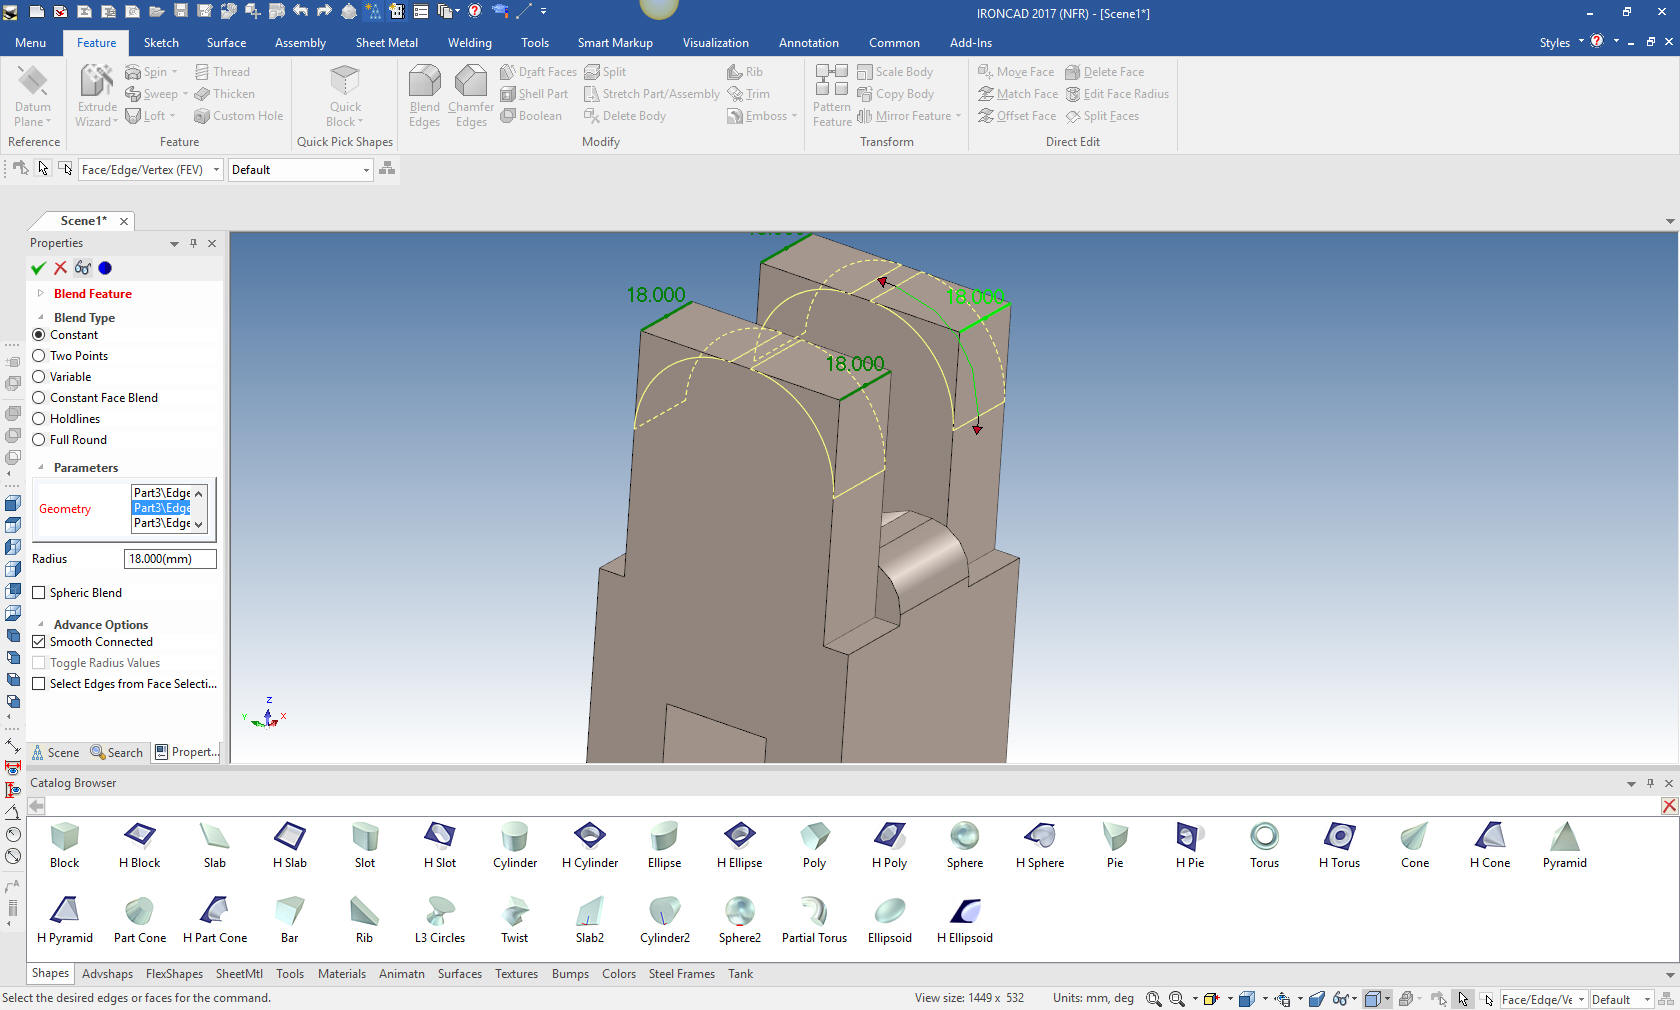
Task: Collapse the Parameters section
Action: (41, 468)
